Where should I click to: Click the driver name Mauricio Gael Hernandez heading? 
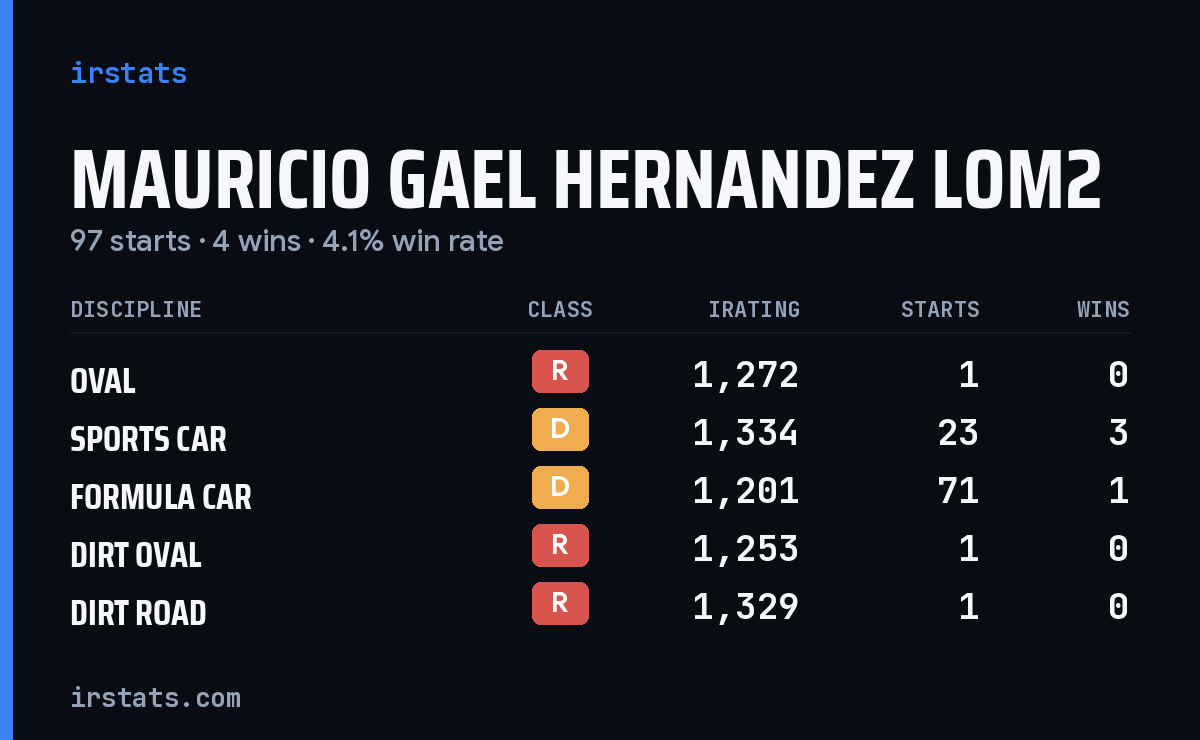coord(586,180)
